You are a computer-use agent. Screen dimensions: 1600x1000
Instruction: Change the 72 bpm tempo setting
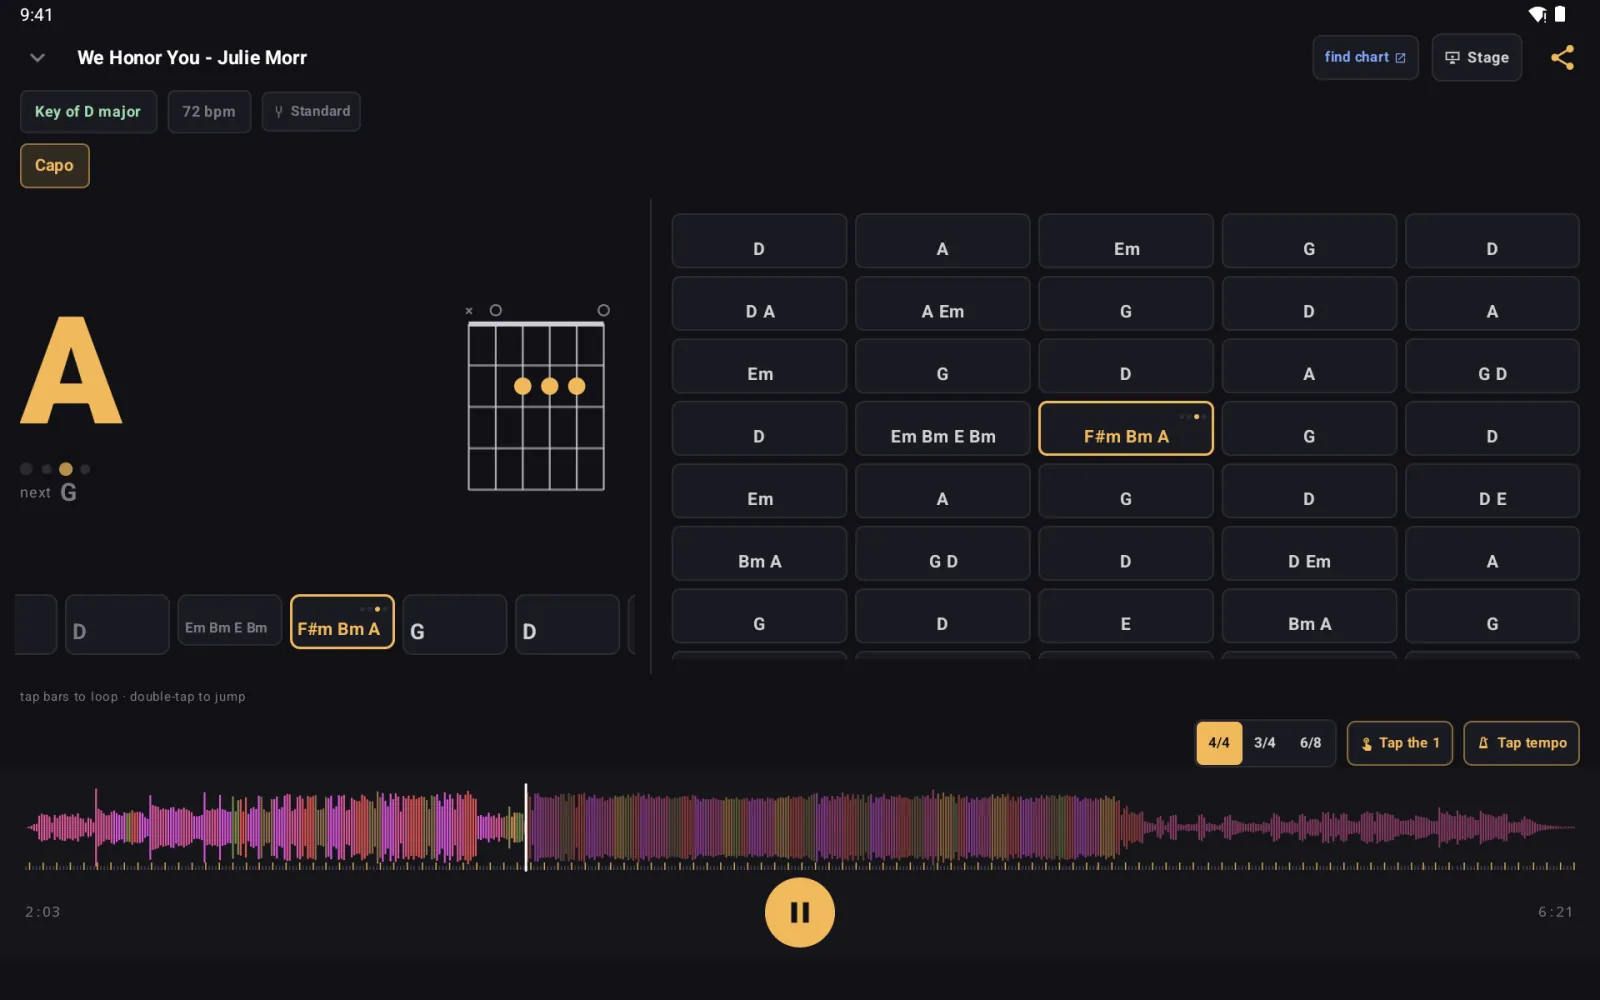209,112
